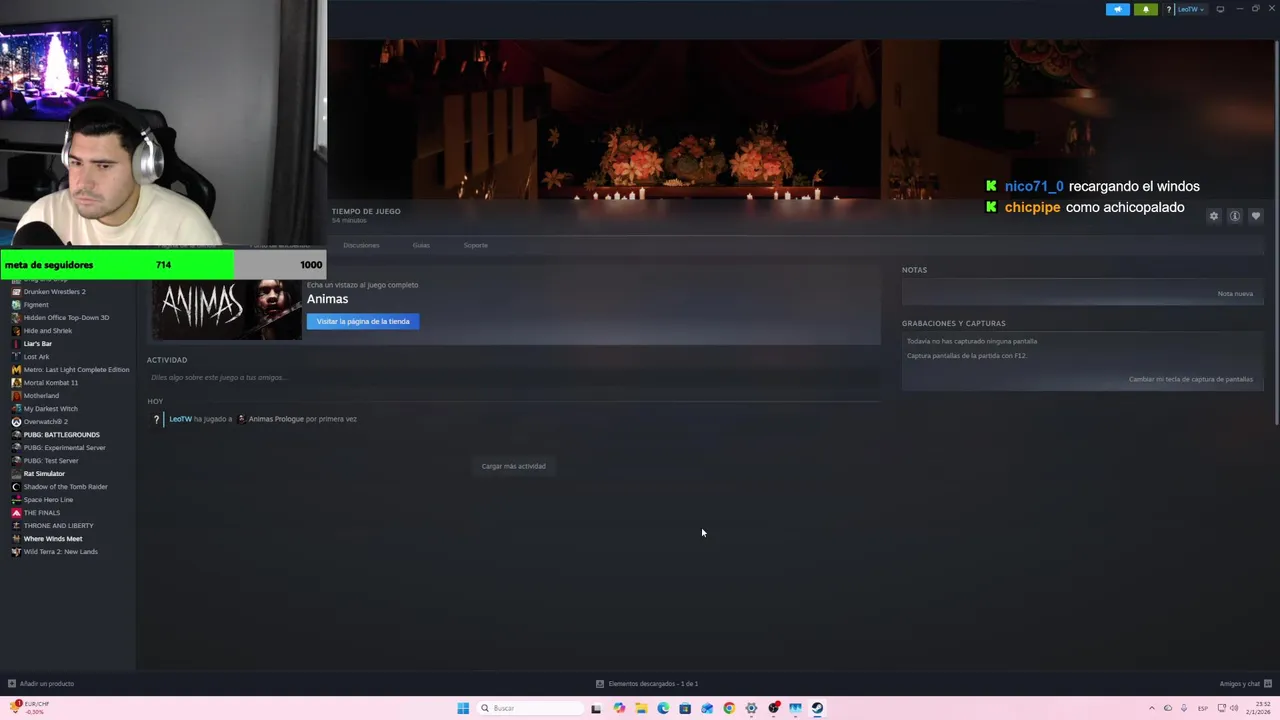The width and height of the screenshot is (1280, 720).
Task: Click Cargar más actividad
Action: coord(514,466)
